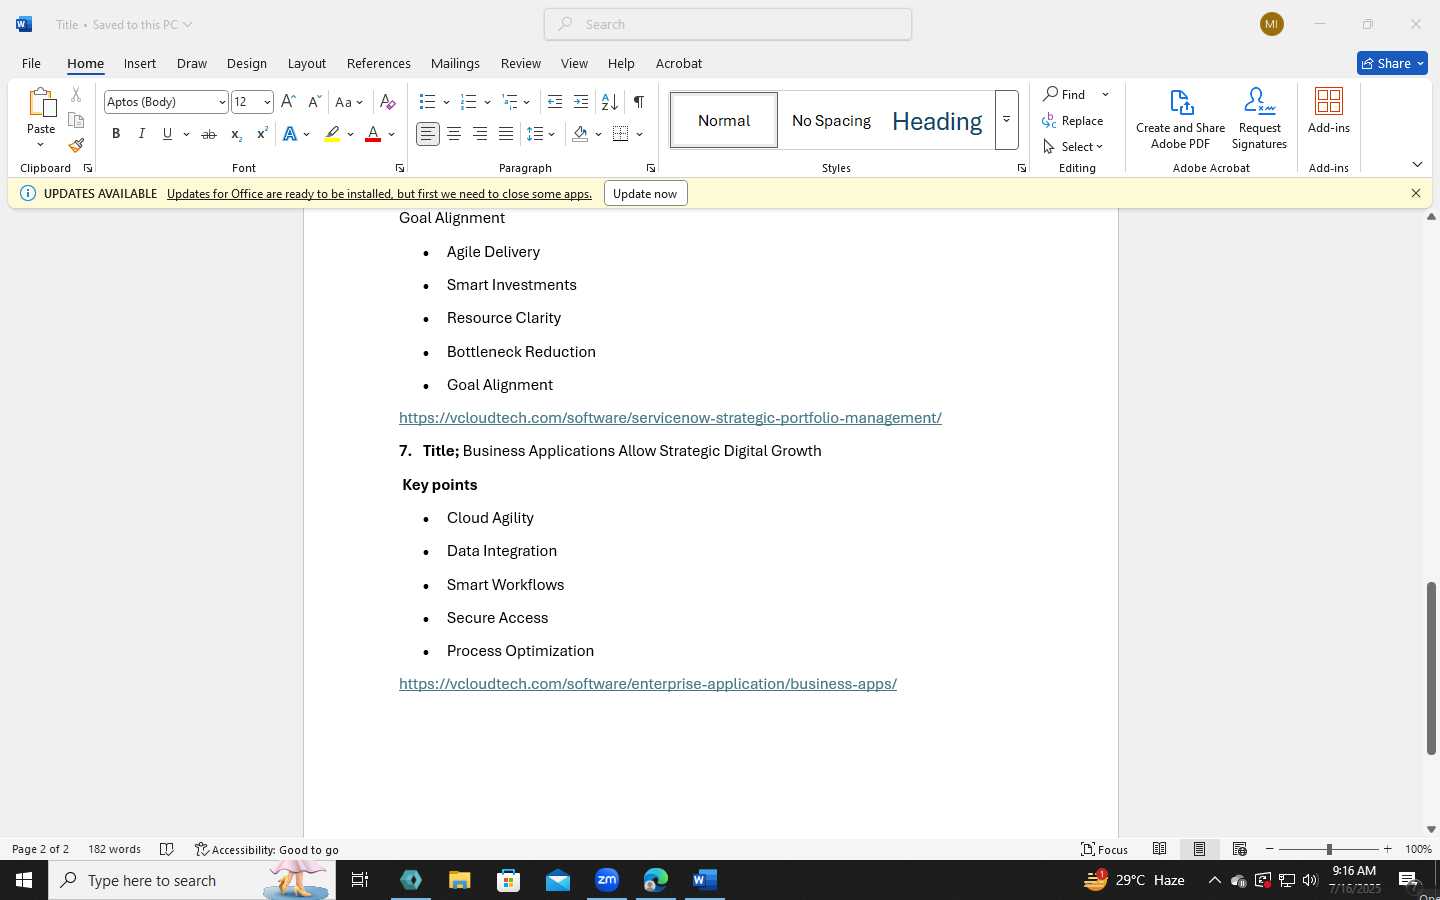Toggle Underline formatting
Viewport: 1440px width, 900px height.
pyautogui.click(x=167, y=134)
